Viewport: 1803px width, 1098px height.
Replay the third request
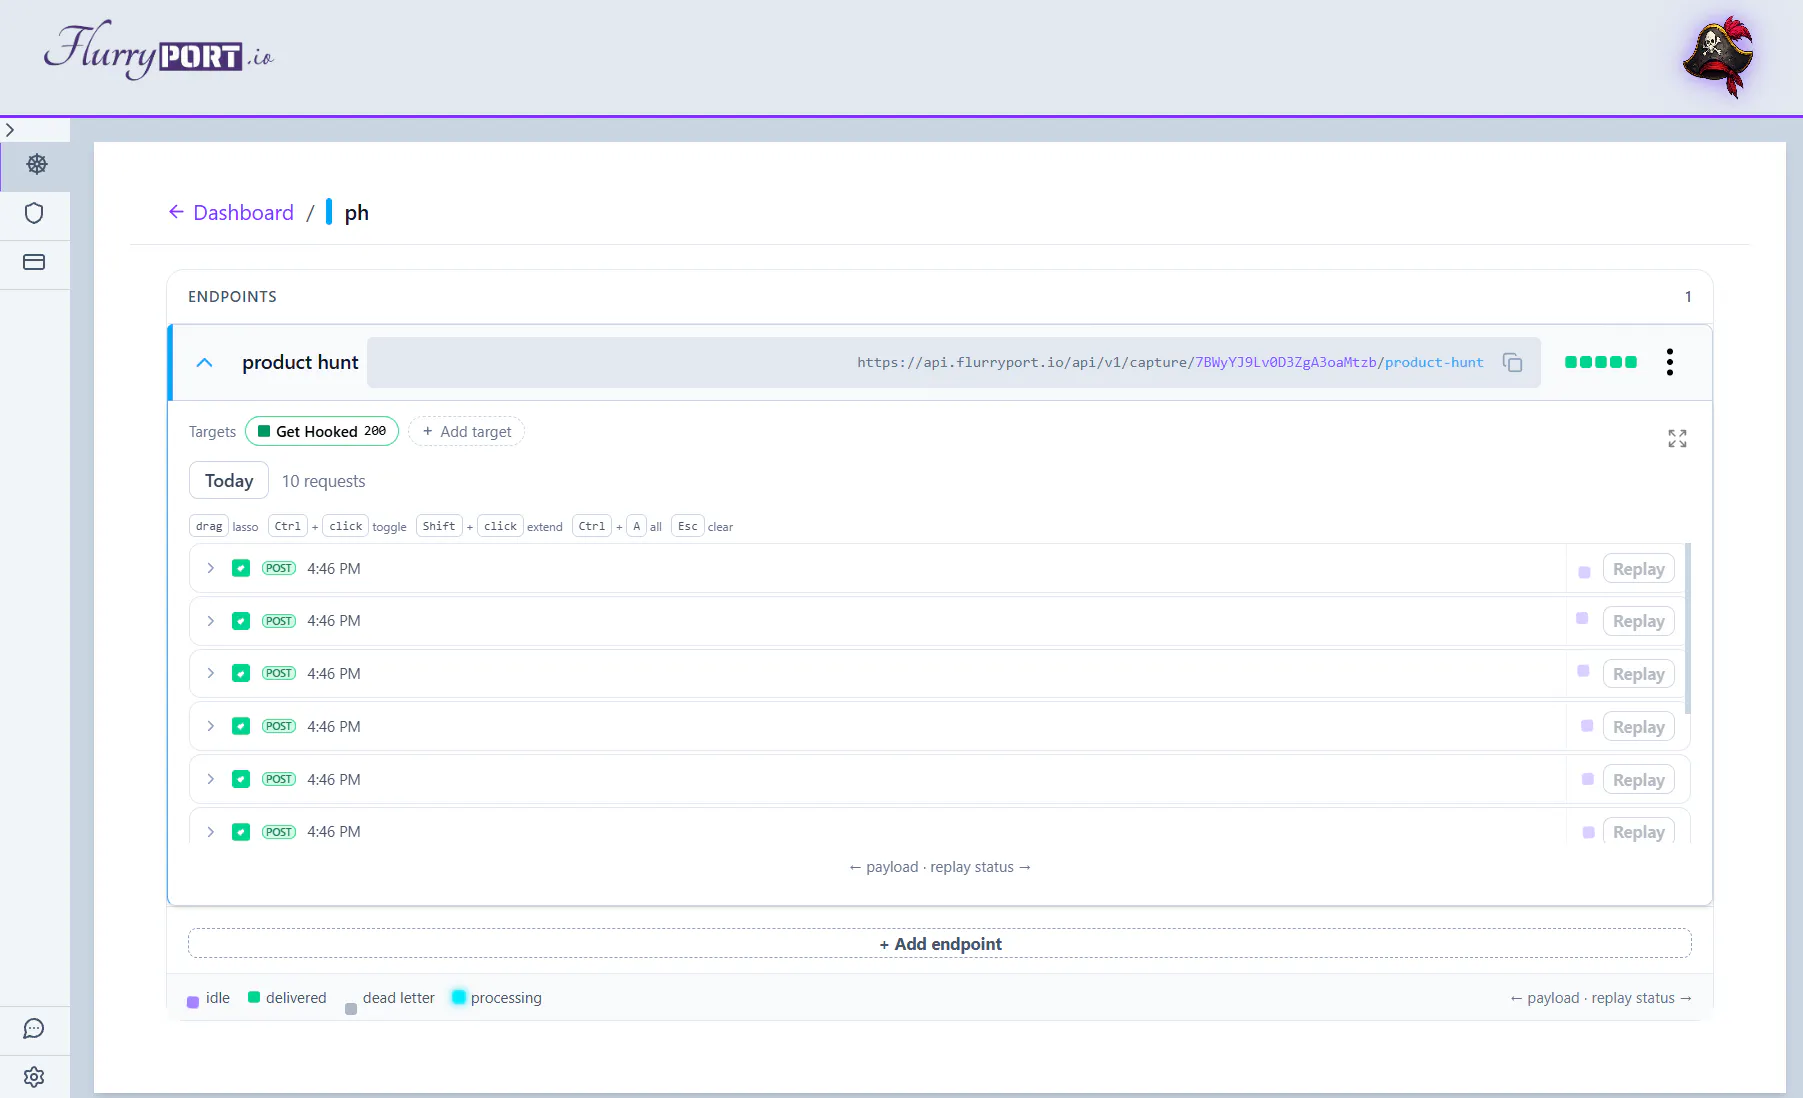point(1638,674)
